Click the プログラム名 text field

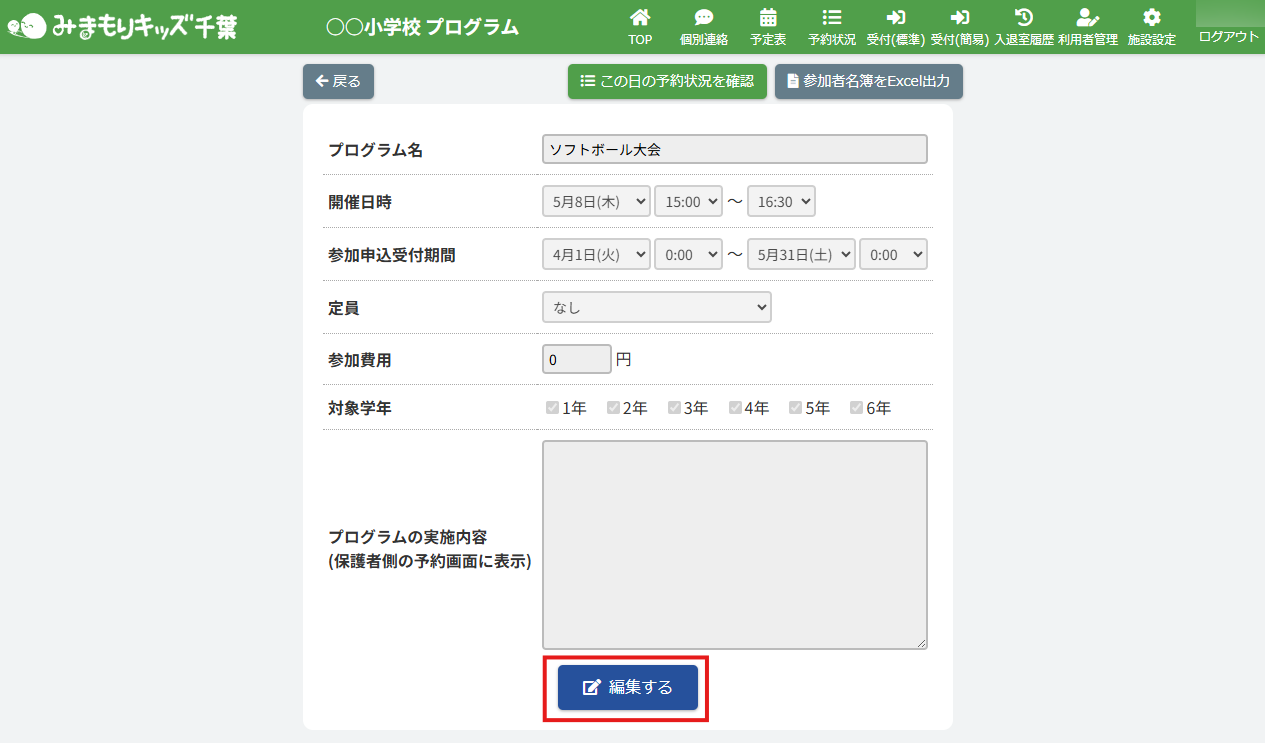click(x=734, y=150)
